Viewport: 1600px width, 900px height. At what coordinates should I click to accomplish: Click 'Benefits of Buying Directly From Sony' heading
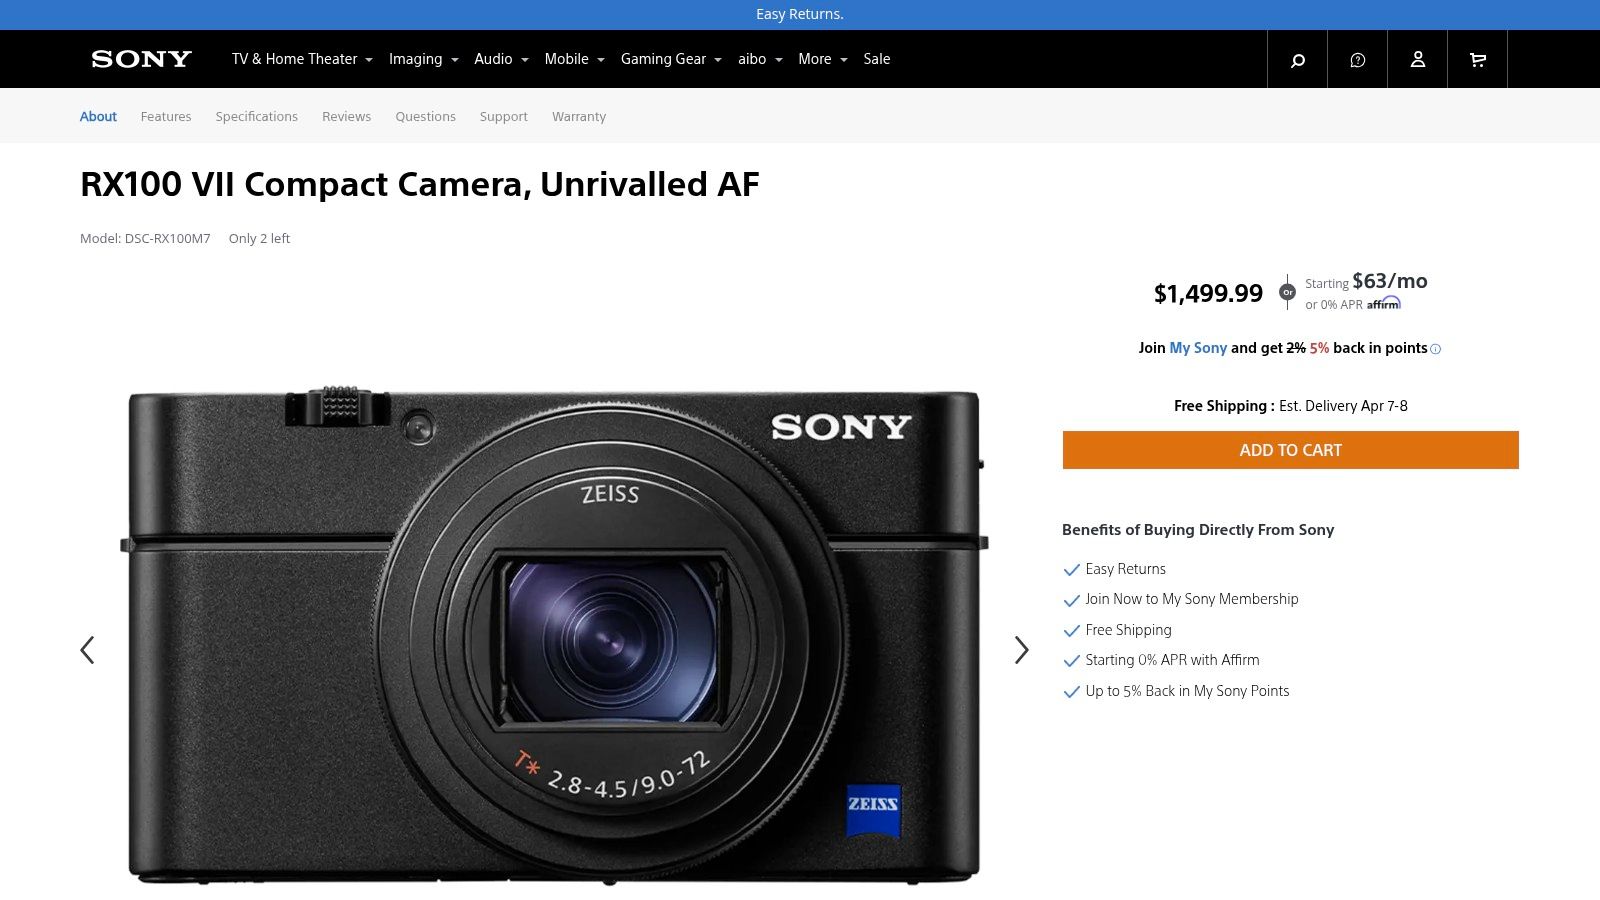(x=1198, y=530)
